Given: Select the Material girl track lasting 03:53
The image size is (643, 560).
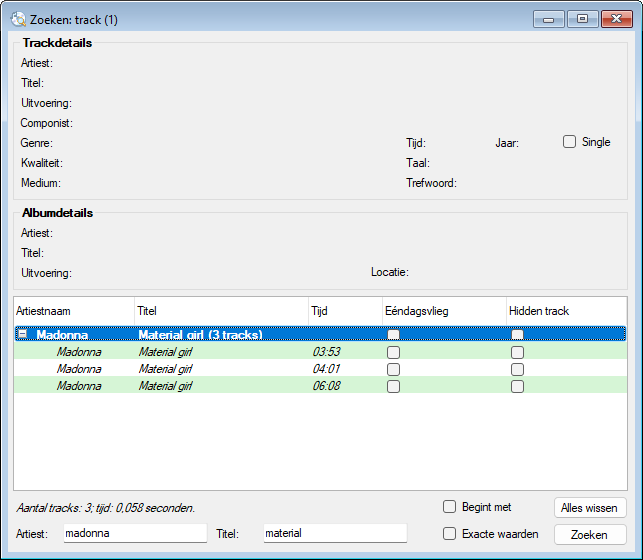Looking at the screenshot, I should point(321,352).
